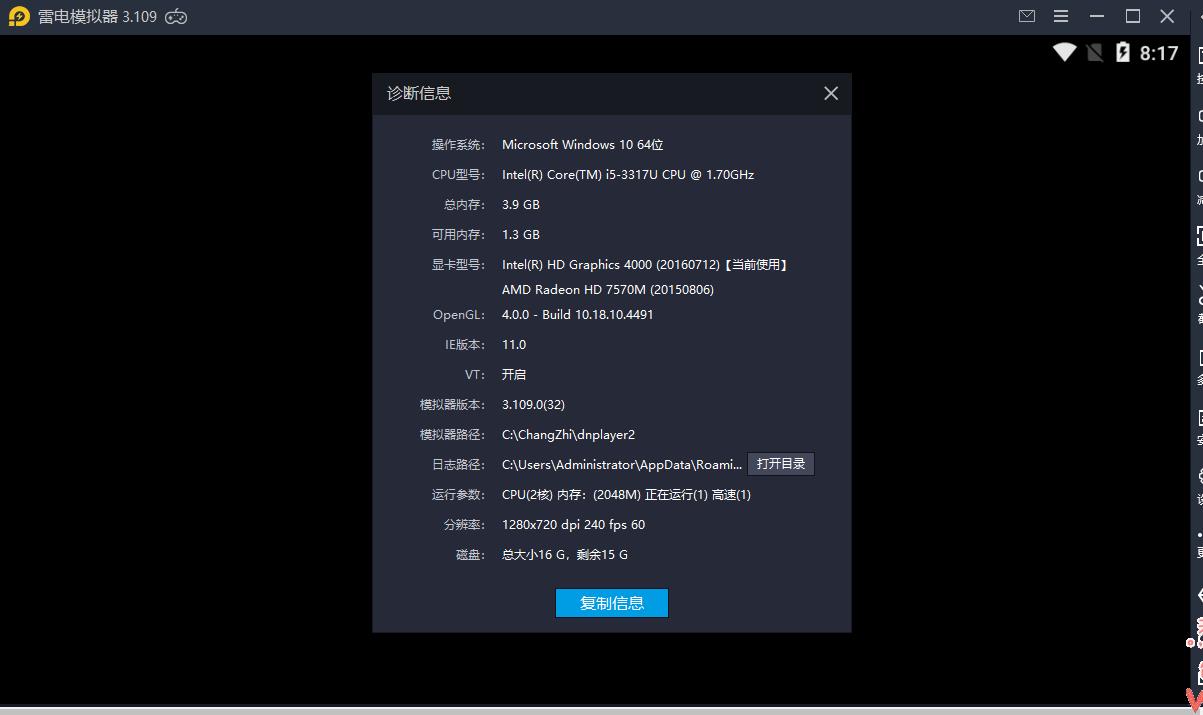Click the fullscreen (全屏) sidebar icon
Image resolution: width=1203 pixels, height=715 pixels.
(x=1199, y=237)
